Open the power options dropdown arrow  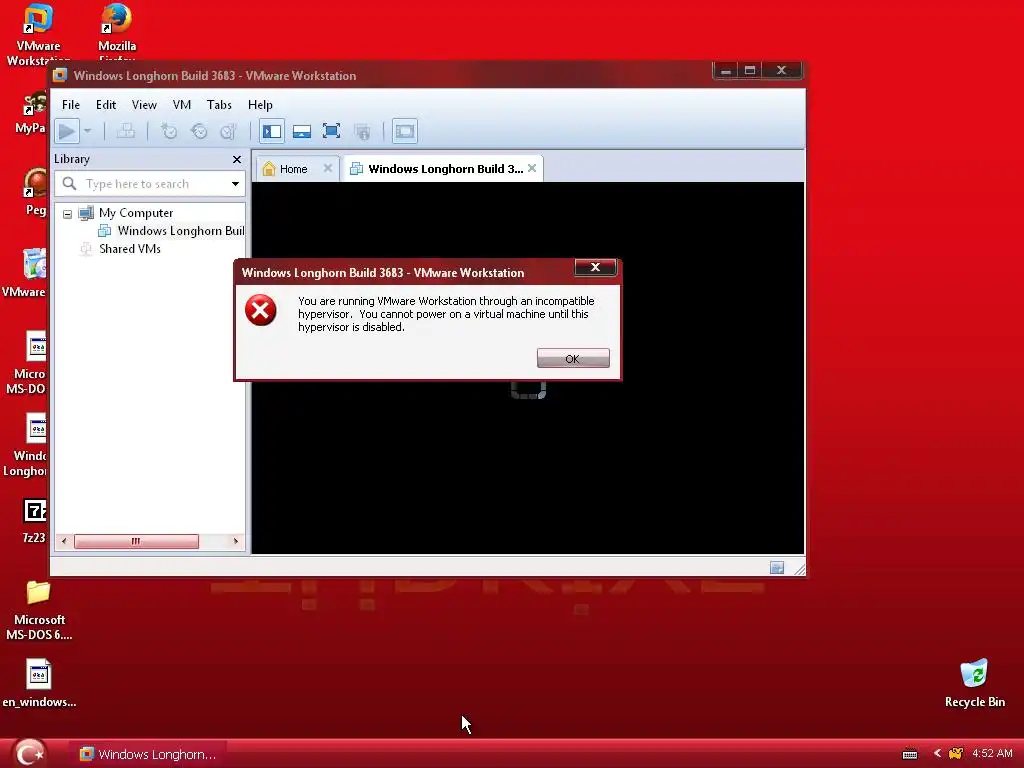pyautogui.click(x=88, y=131)
